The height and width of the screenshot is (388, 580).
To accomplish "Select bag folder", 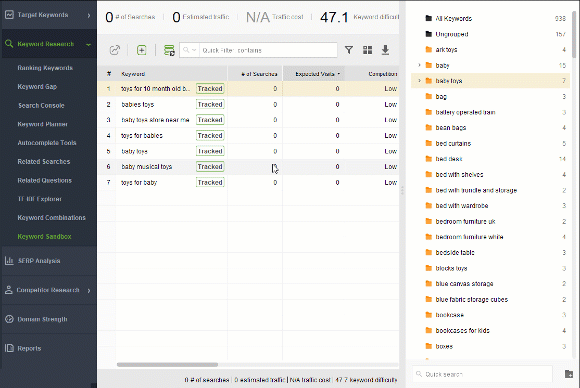I will (x=490, y=97).
